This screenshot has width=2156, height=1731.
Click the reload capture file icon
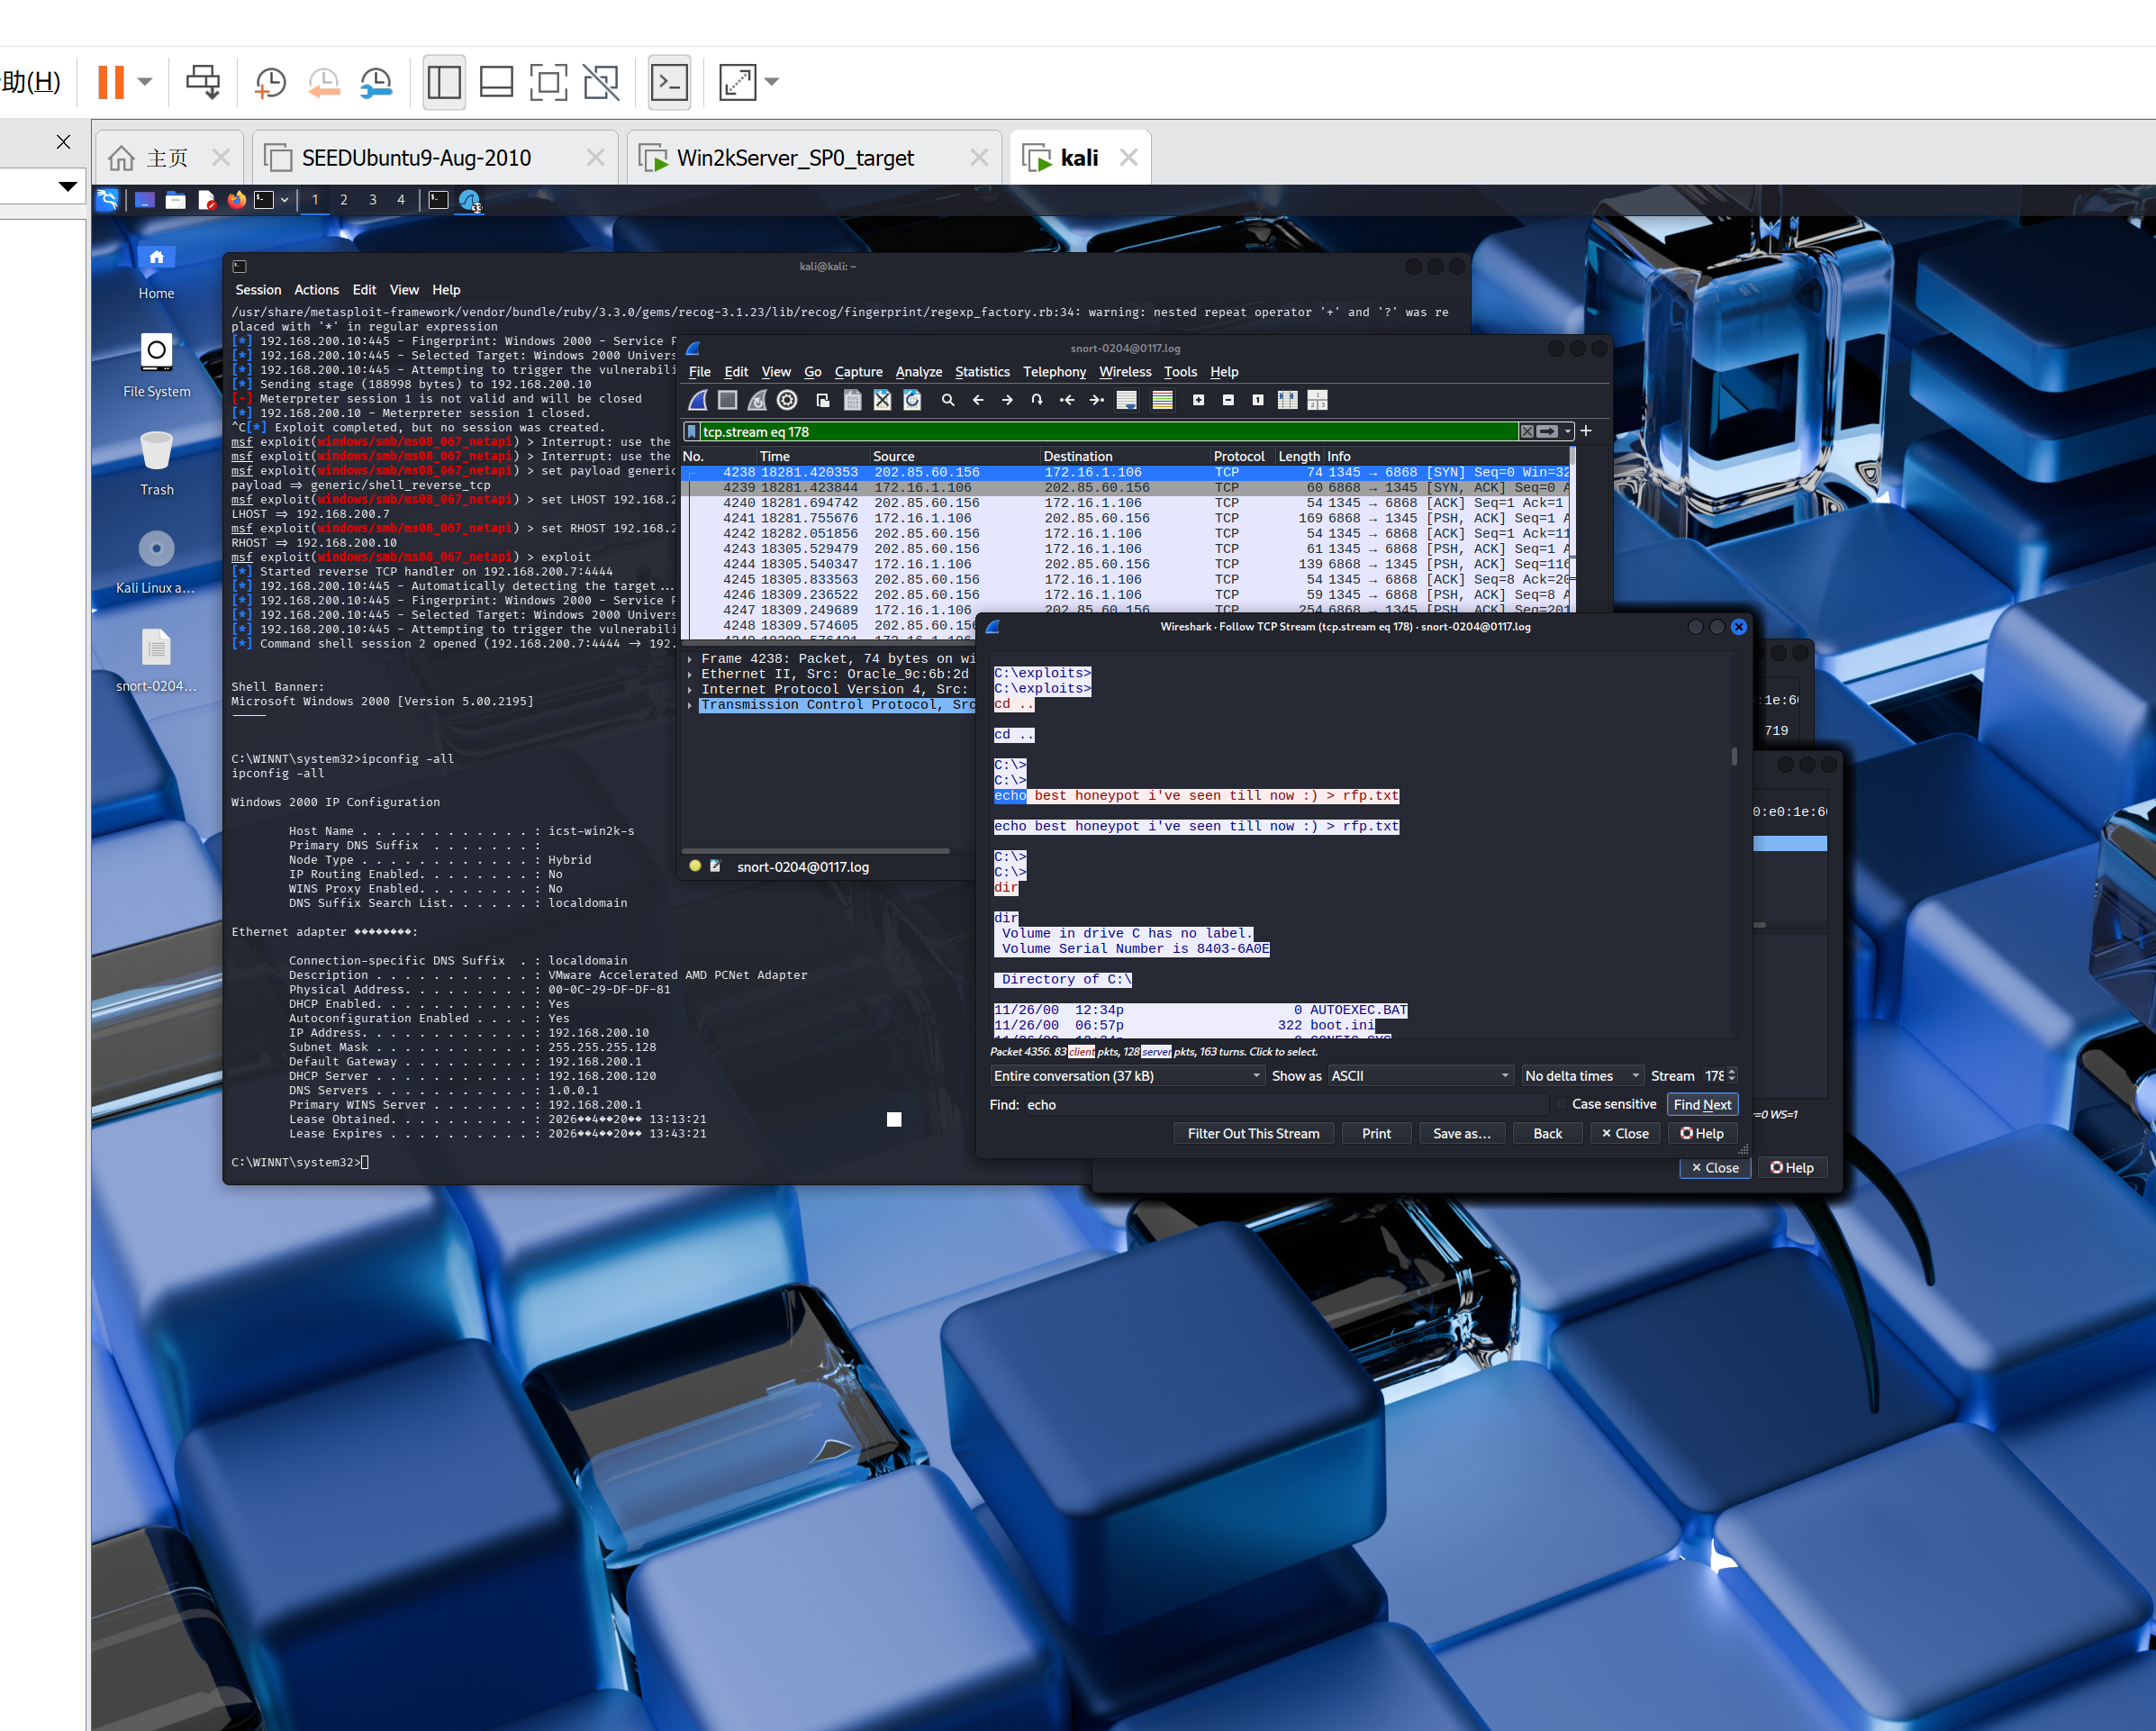(912, 400)
